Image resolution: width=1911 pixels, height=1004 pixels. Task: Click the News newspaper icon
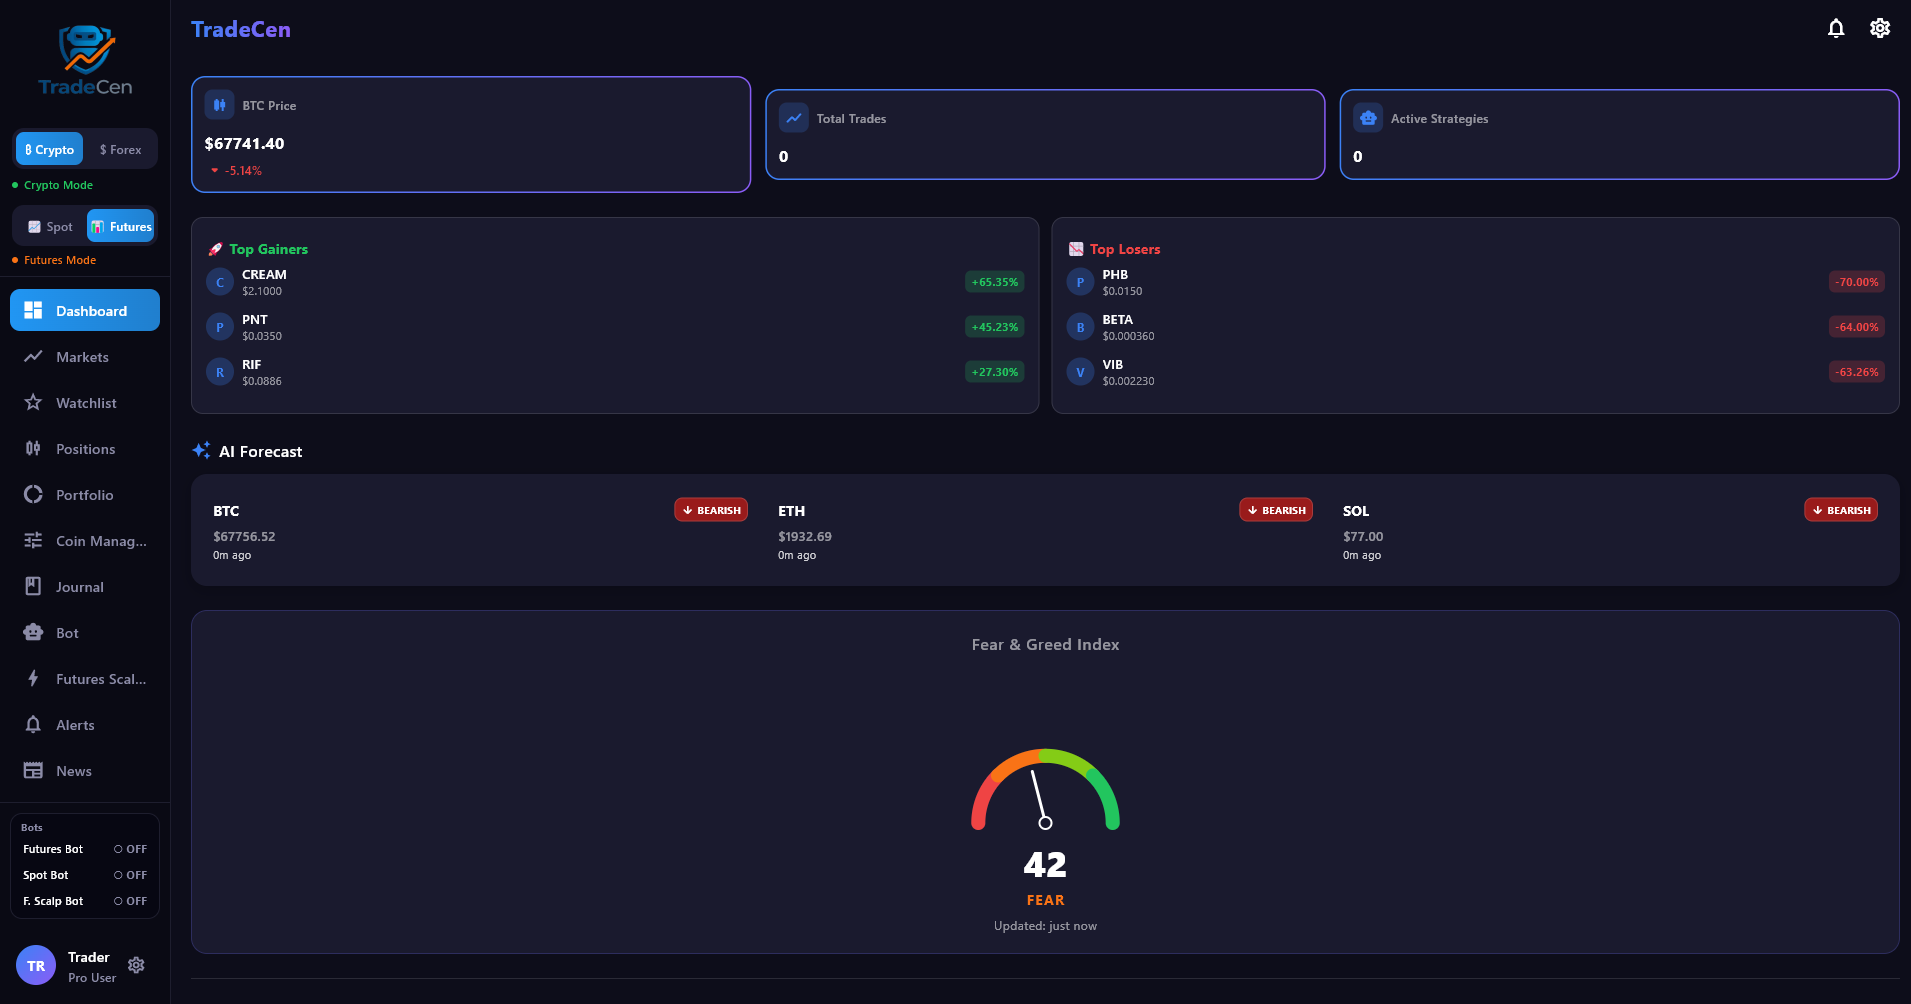click(x=33, y=770)
